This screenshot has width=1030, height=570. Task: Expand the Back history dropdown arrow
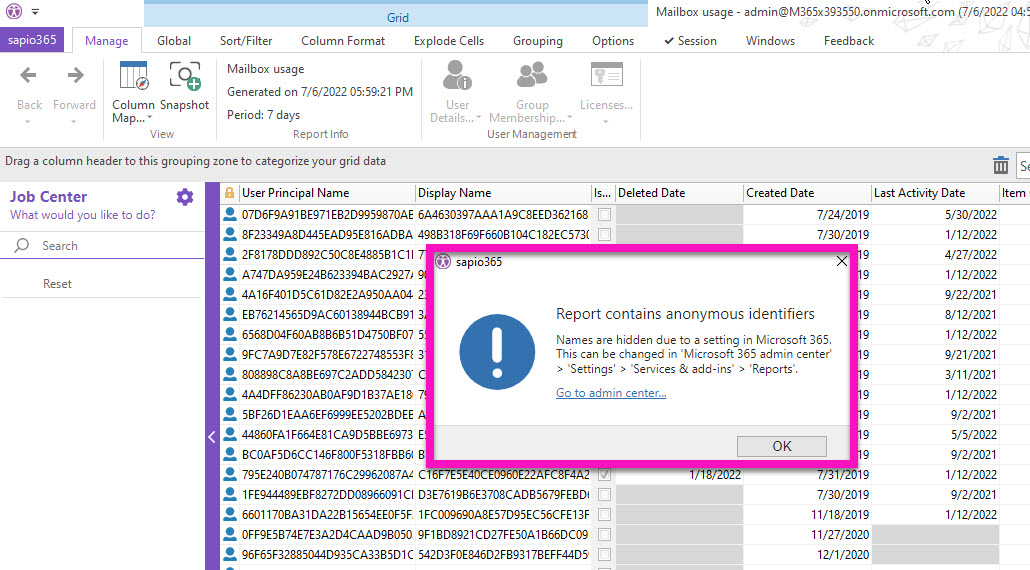[28, 121]
